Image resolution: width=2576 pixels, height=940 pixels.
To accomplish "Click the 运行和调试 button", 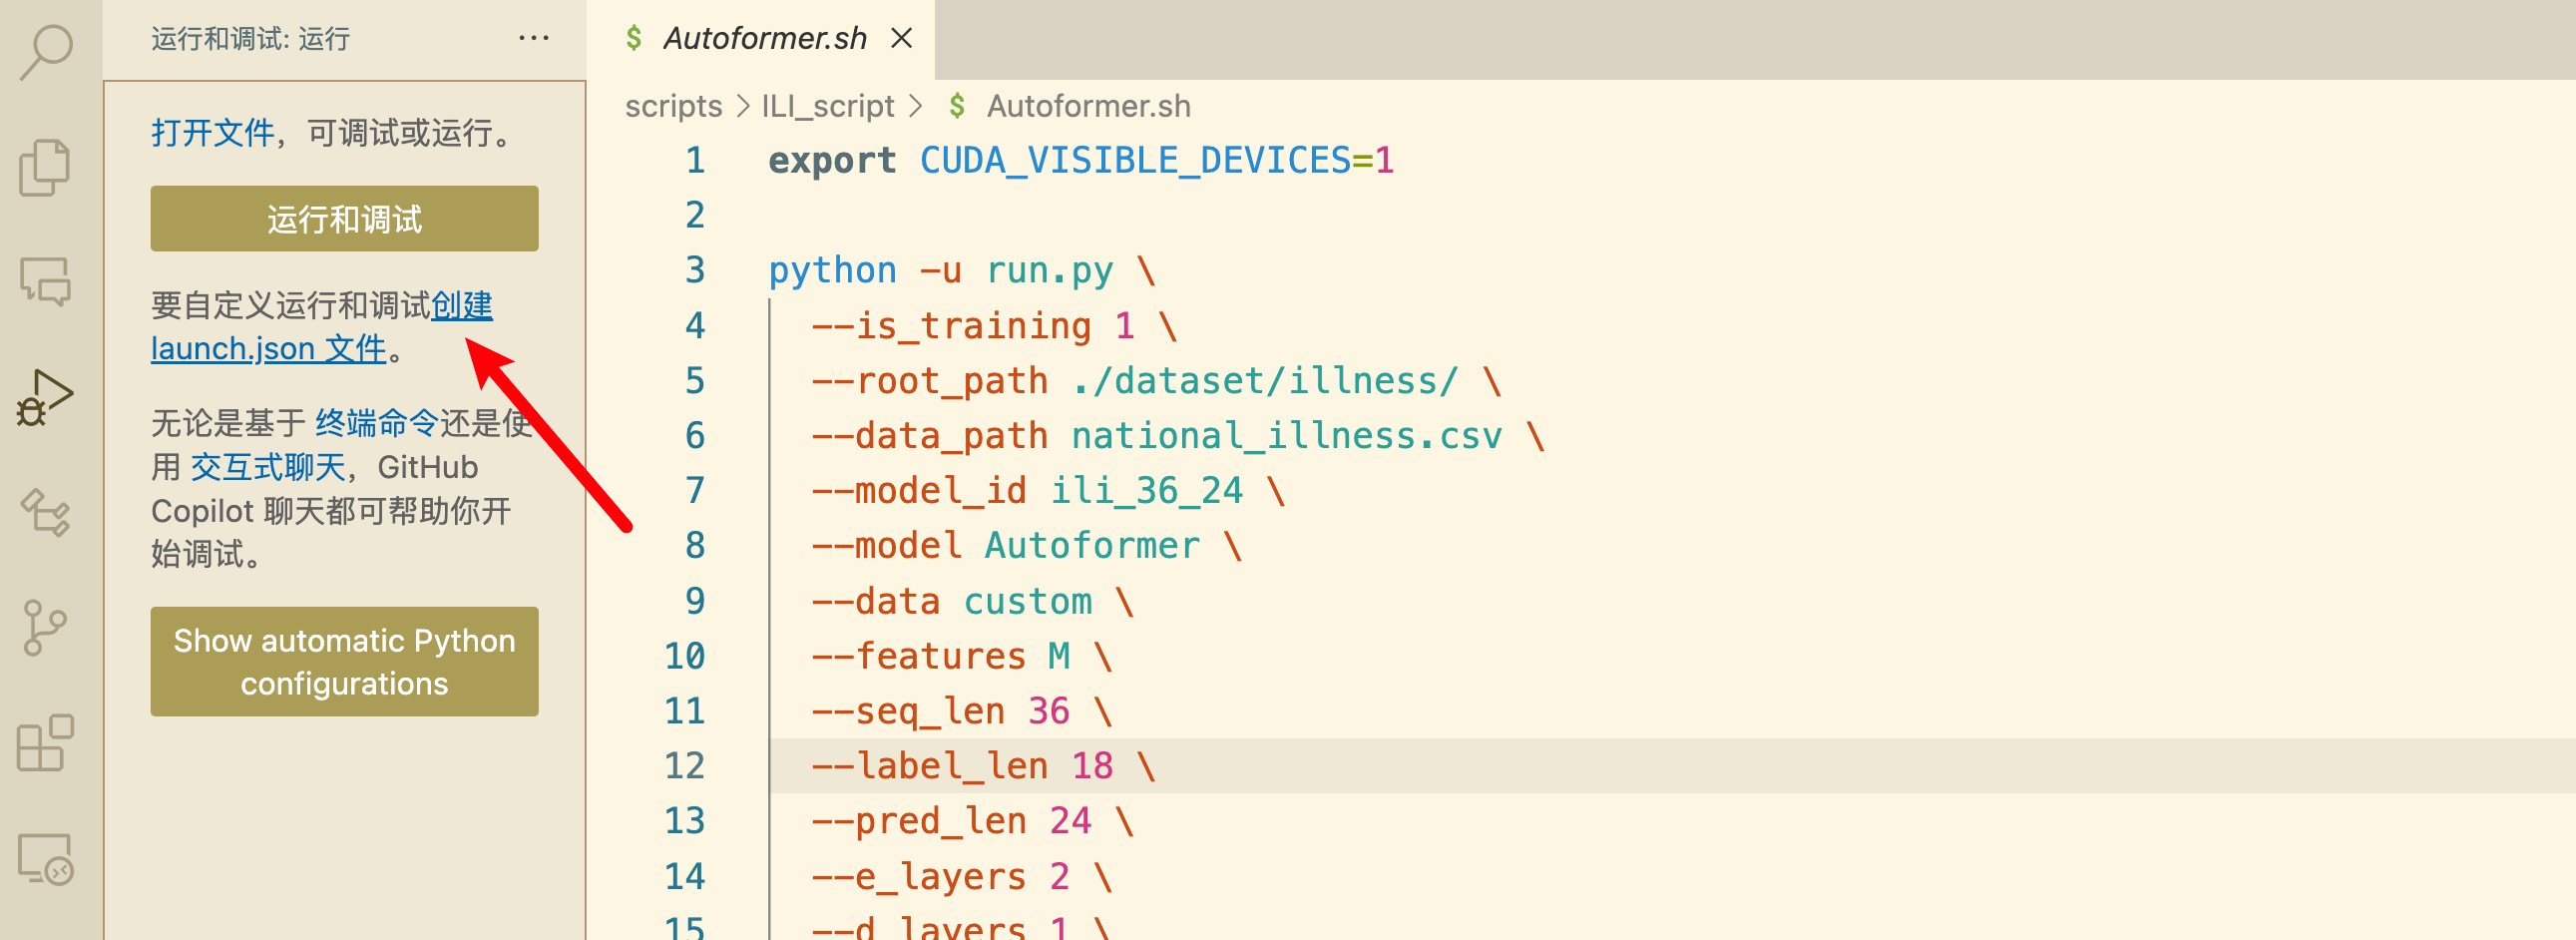I will click(x=345, y=219).
